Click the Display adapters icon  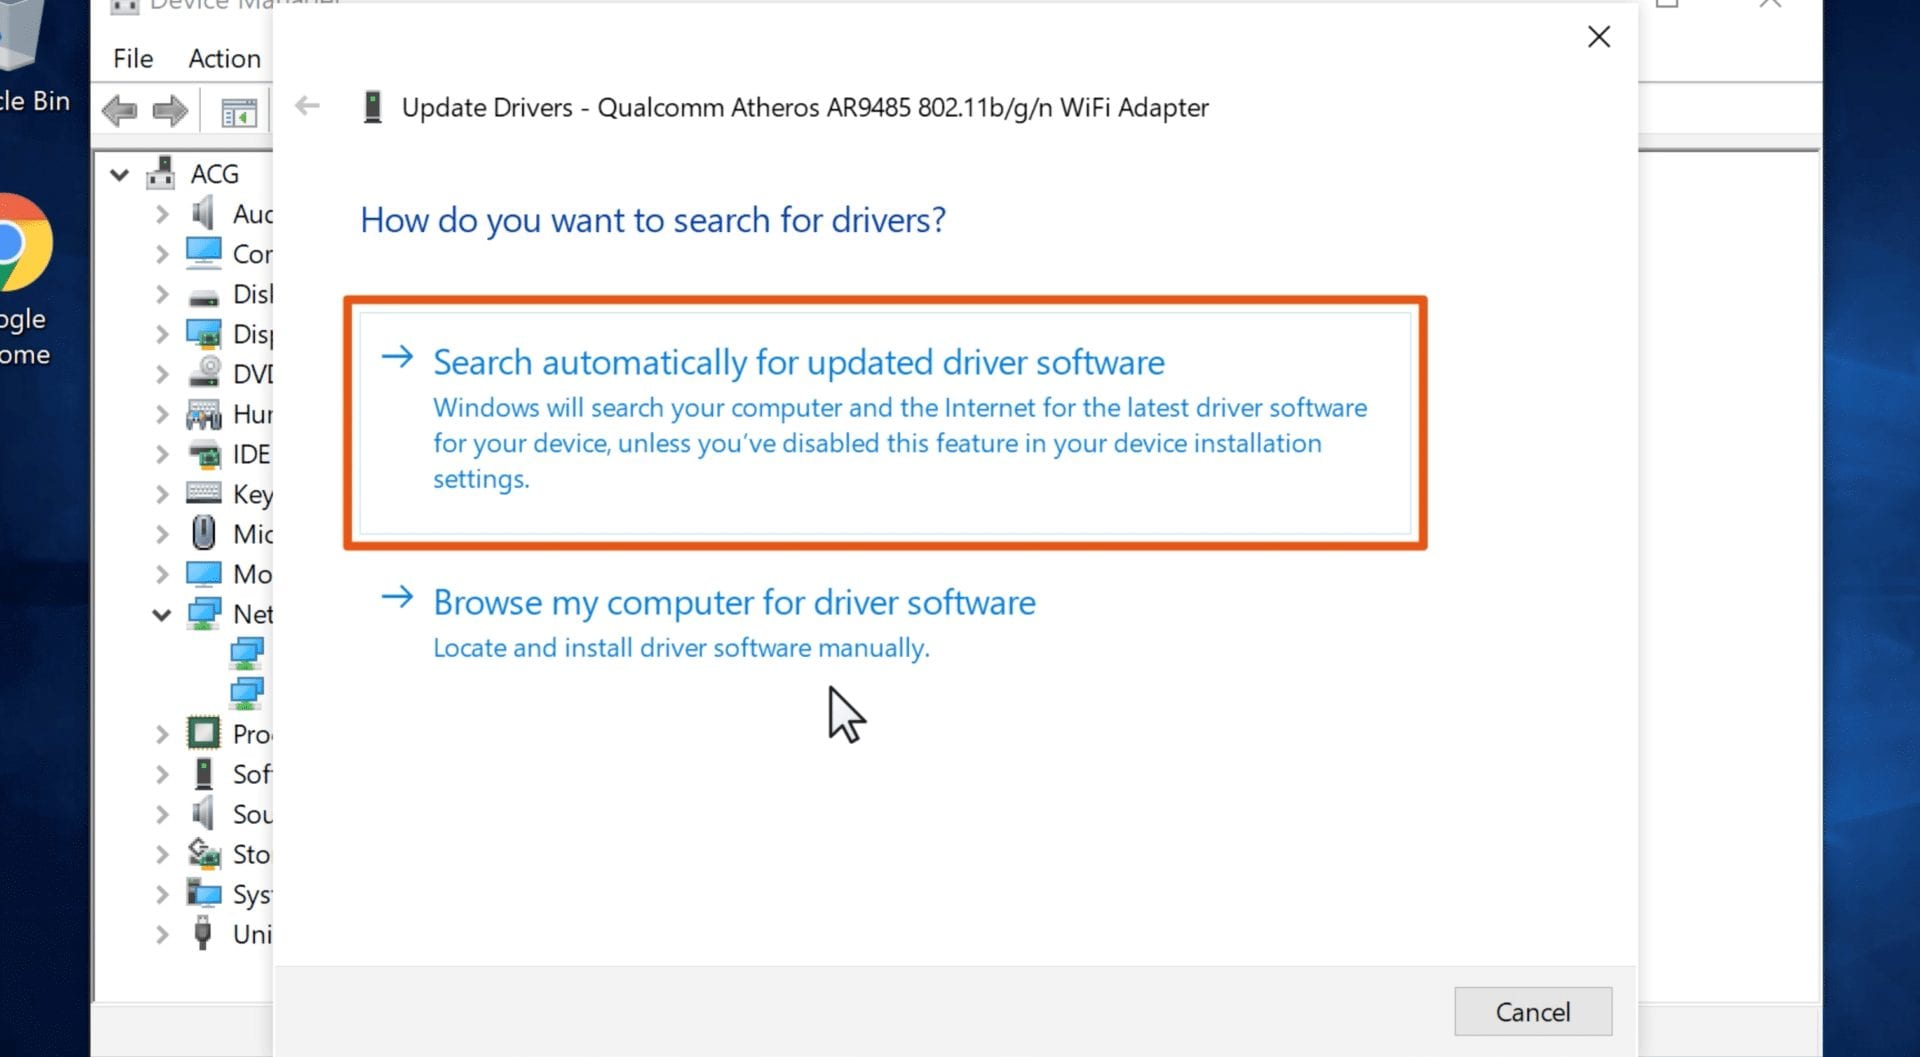(x=204, y=334)
